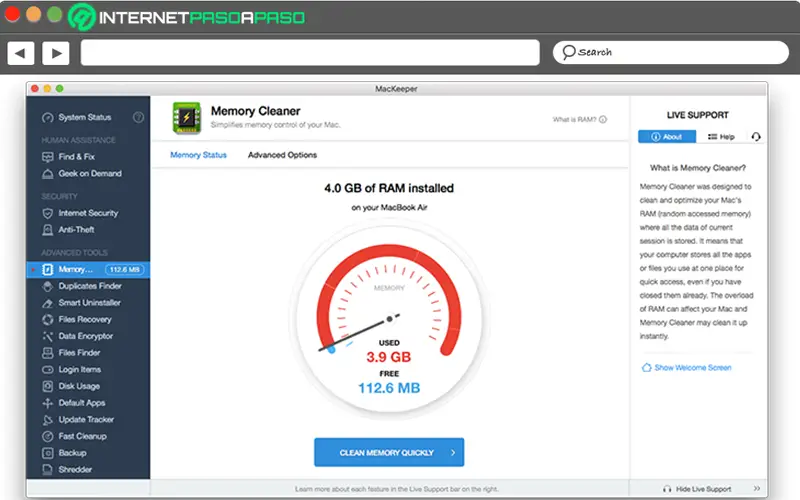Screen dimensions: 800x500
Task: Open Fast Cleanup icon
Action: [x=47, y=436]
